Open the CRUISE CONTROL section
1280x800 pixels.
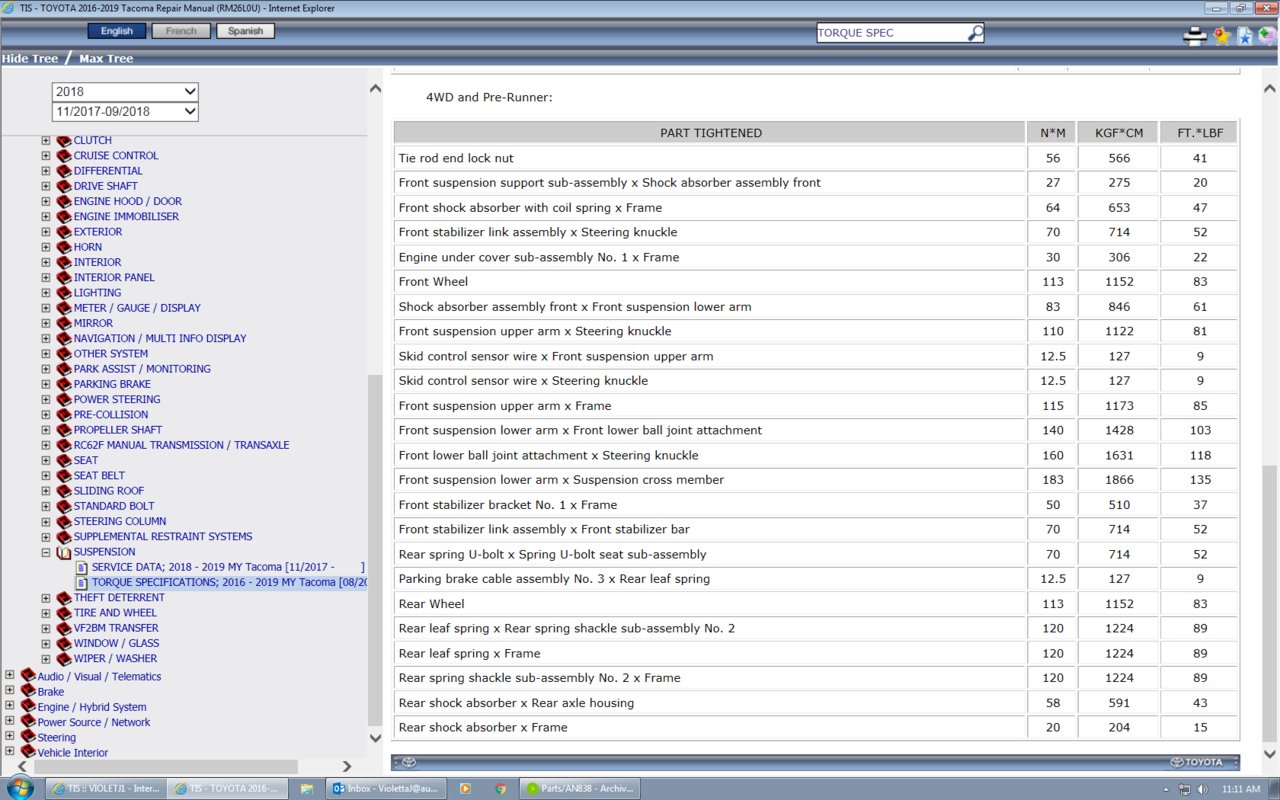point(116,156)
